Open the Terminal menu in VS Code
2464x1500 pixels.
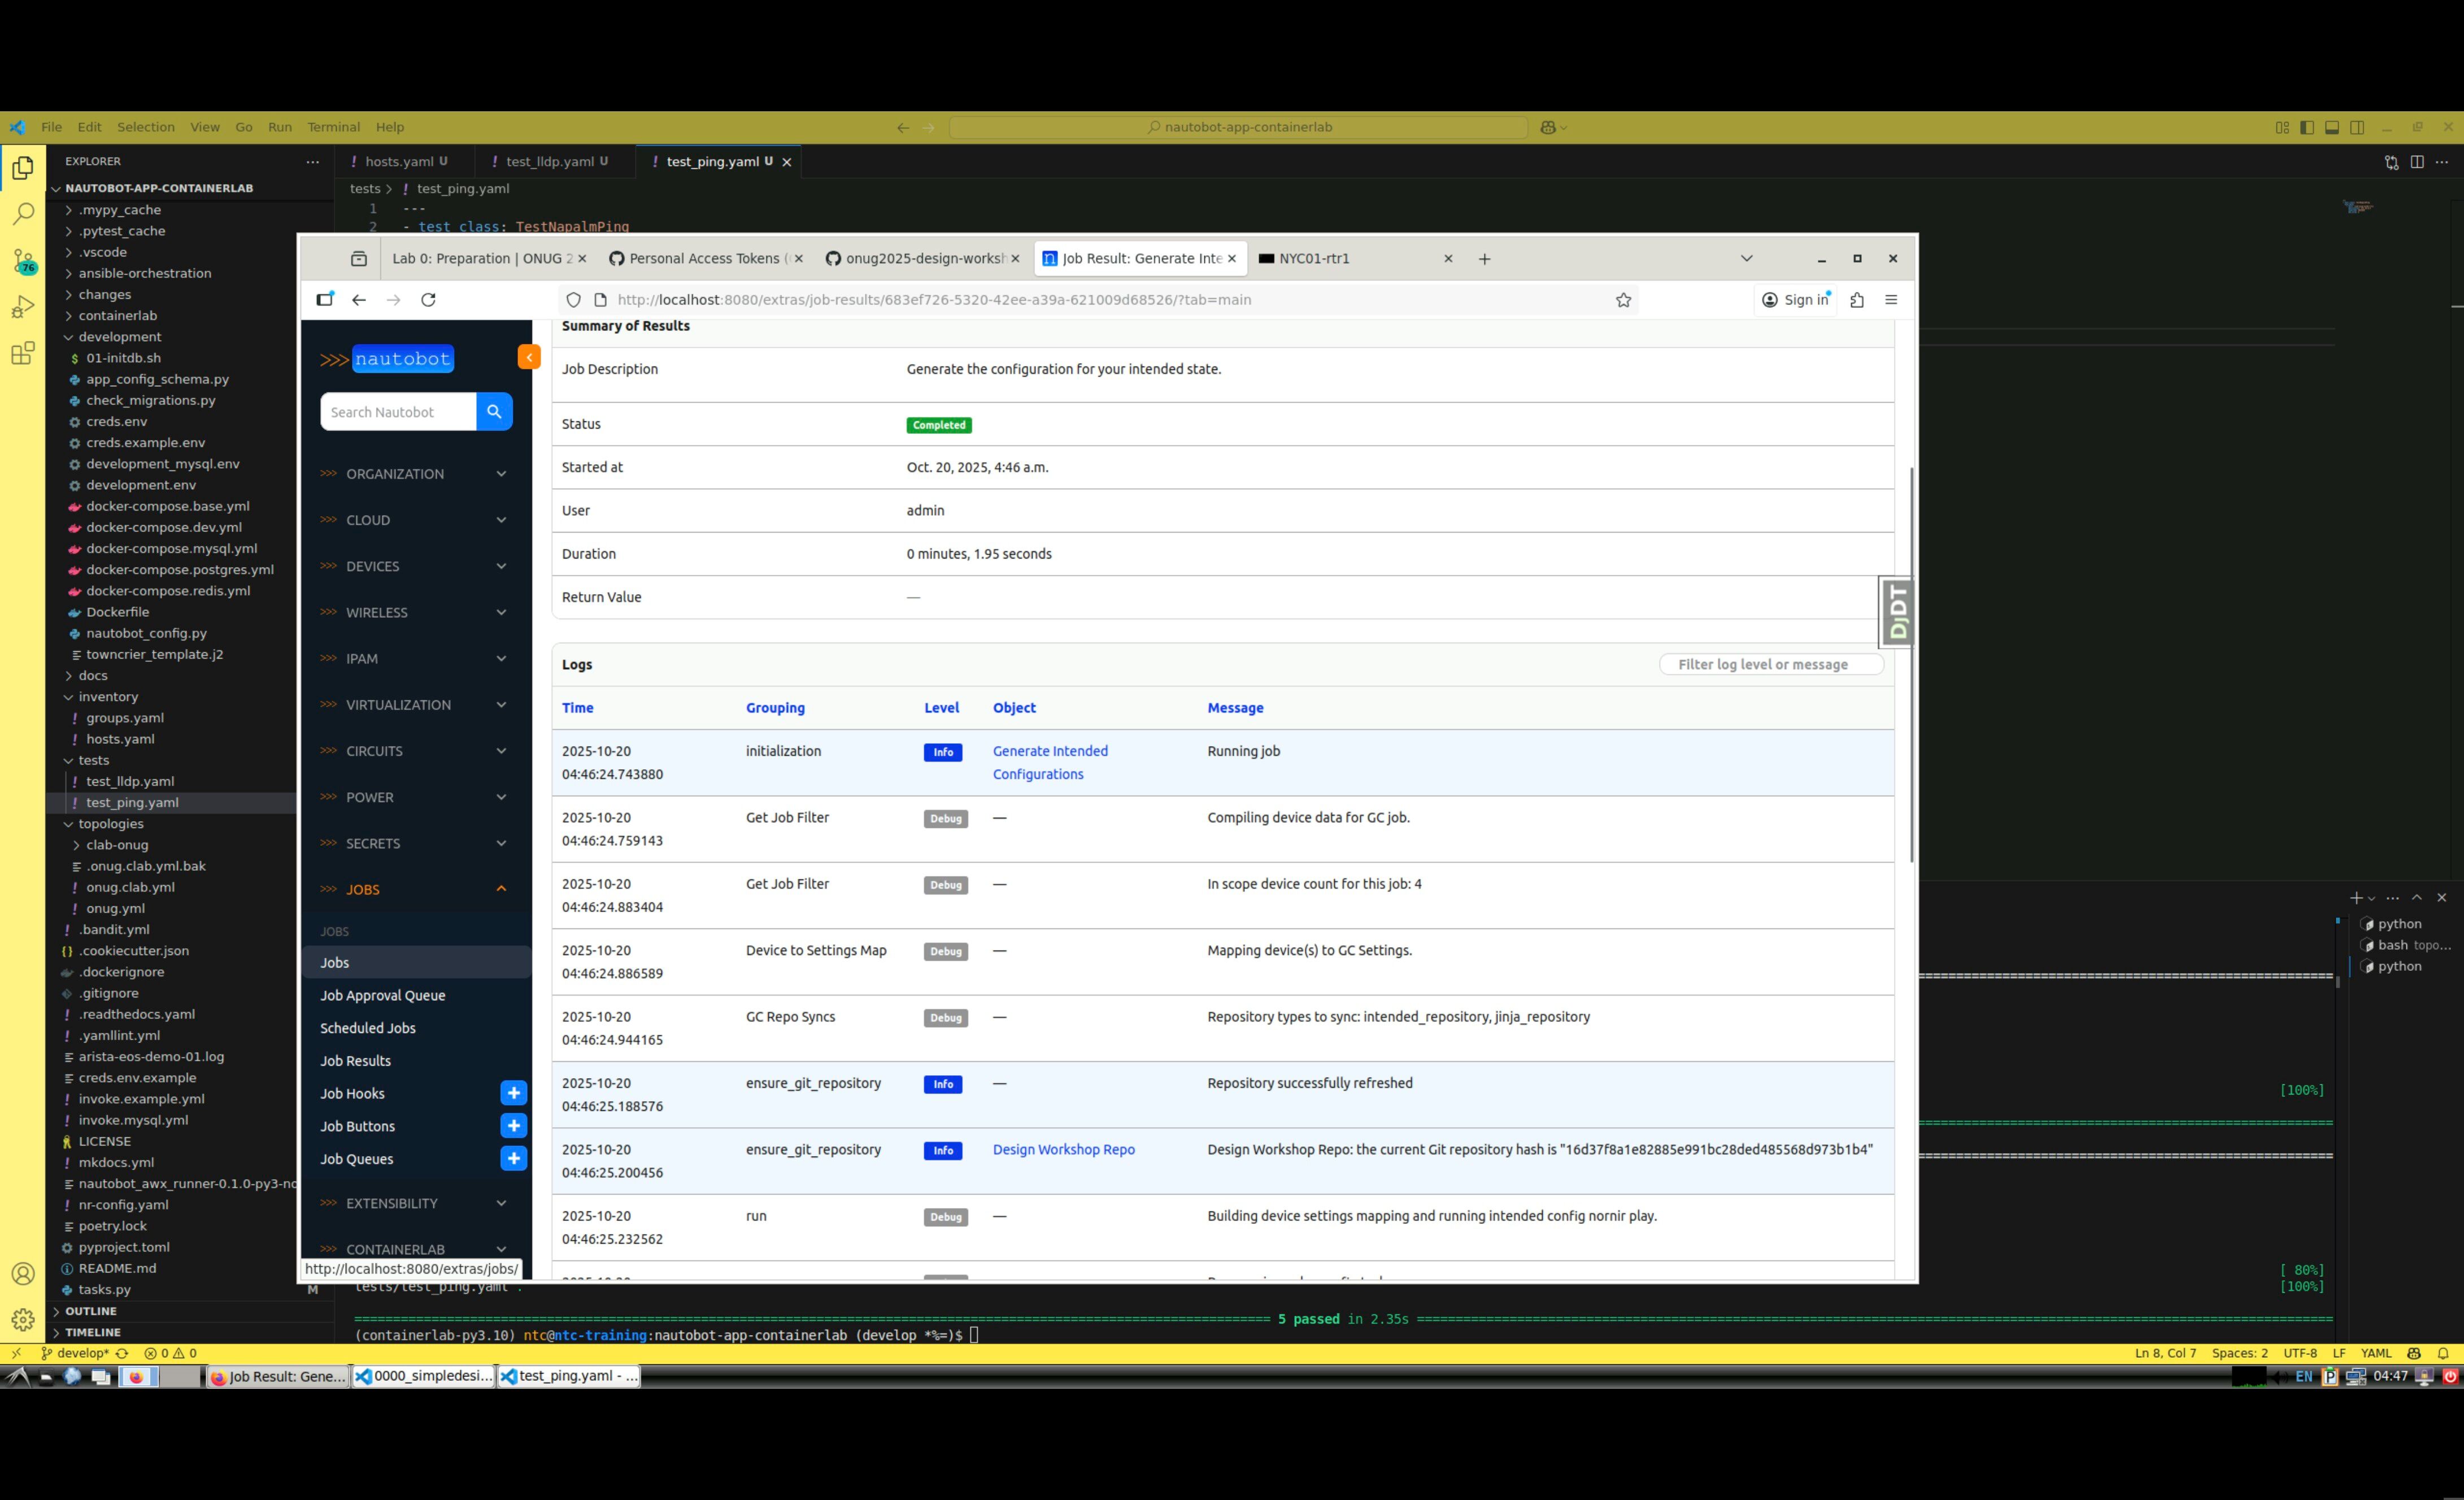pyautogui.click(x=333, y=127)
